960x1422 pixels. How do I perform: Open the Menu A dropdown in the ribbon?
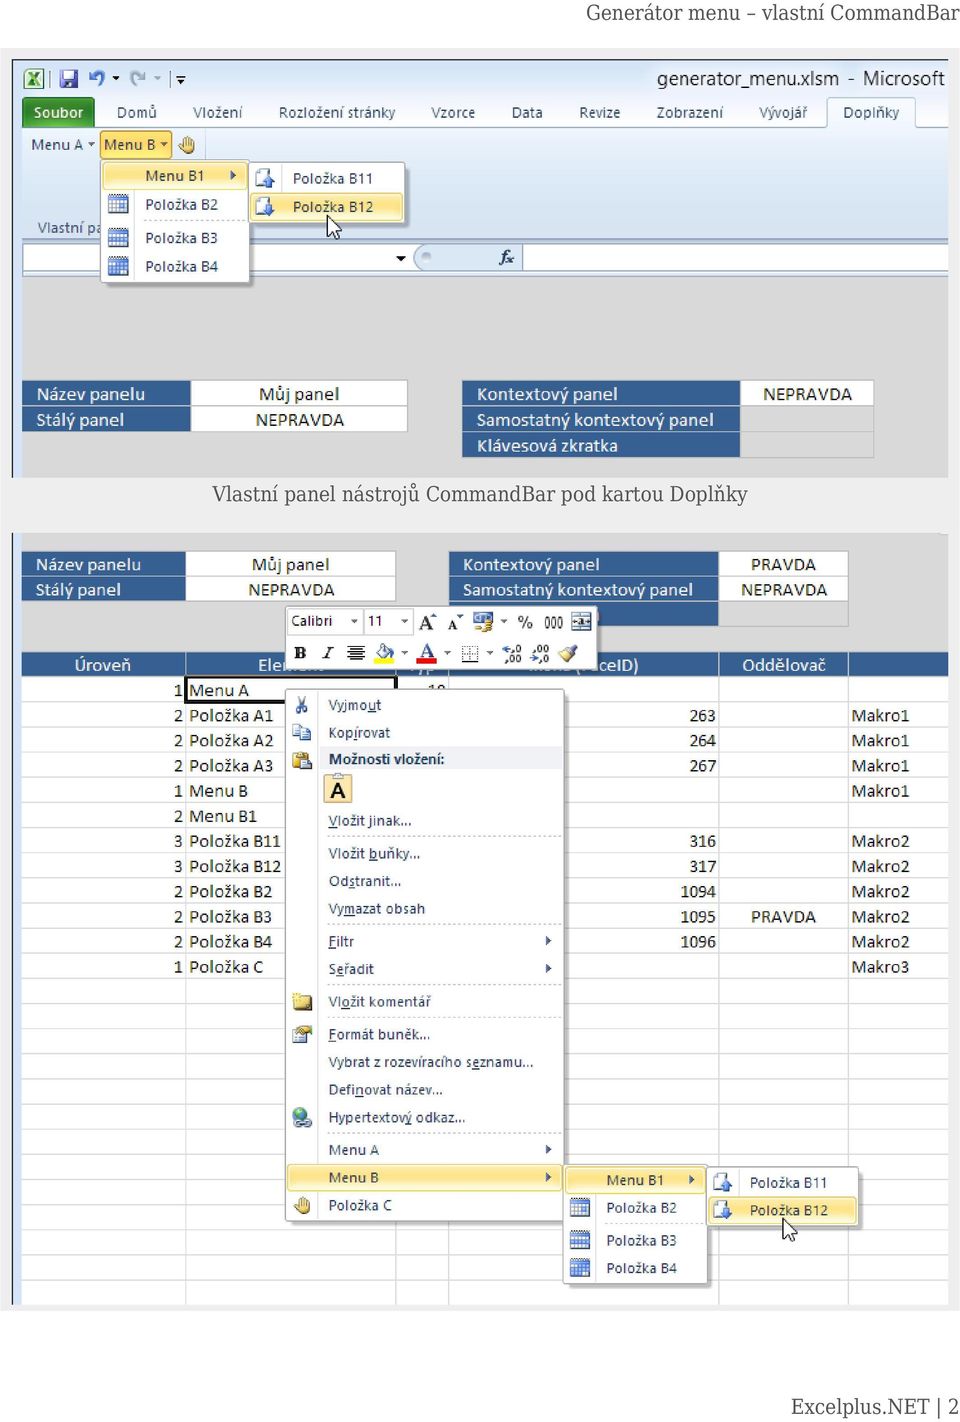coord(63,145)
